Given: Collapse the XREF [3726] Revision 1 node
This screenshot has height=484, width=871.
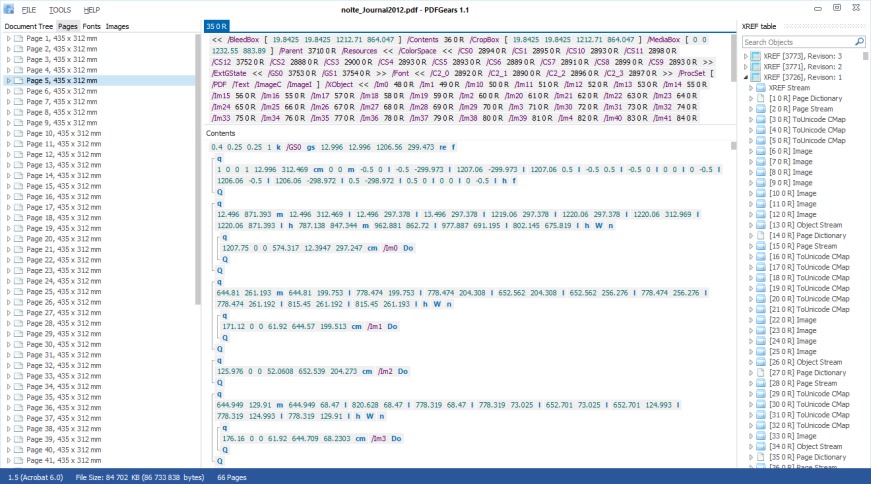Looking at the screenshot, I should point(746,77).
